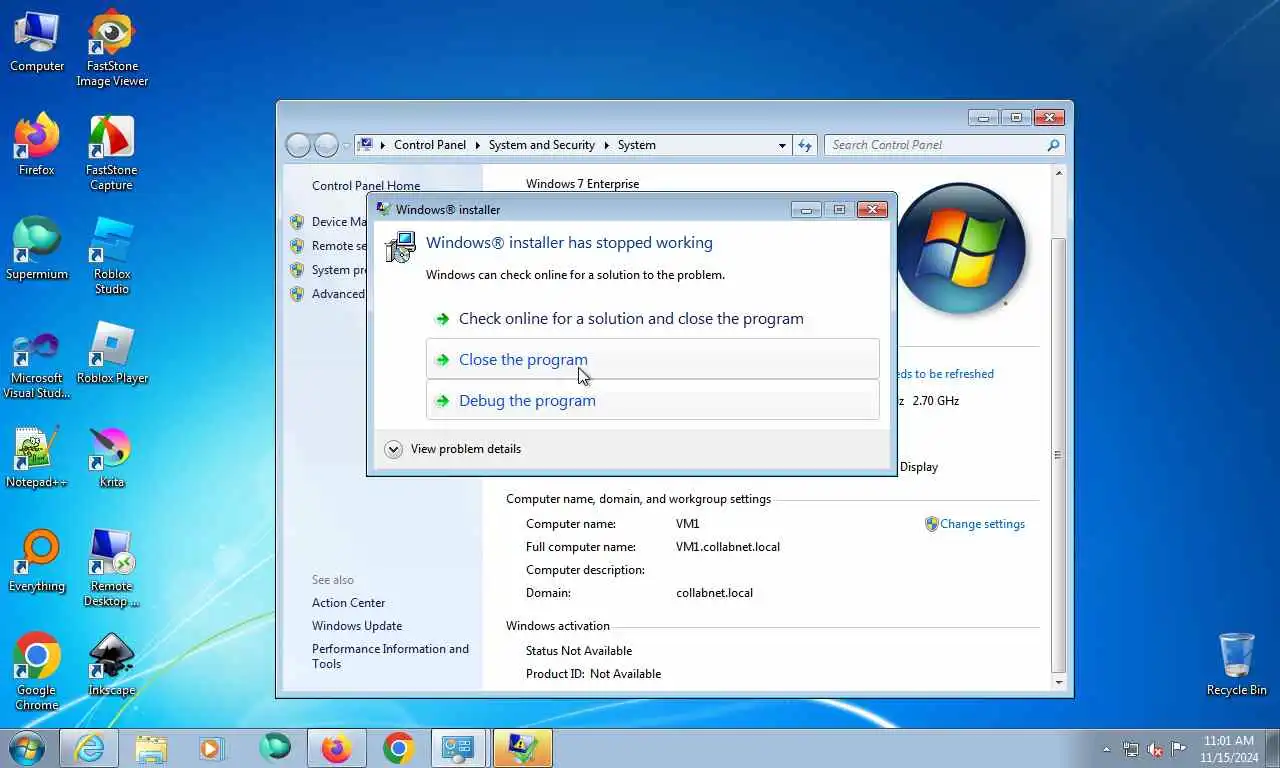Screen dimensions: 1280x768
Task: Click the network tray icon
Action: pos(1130,749)
